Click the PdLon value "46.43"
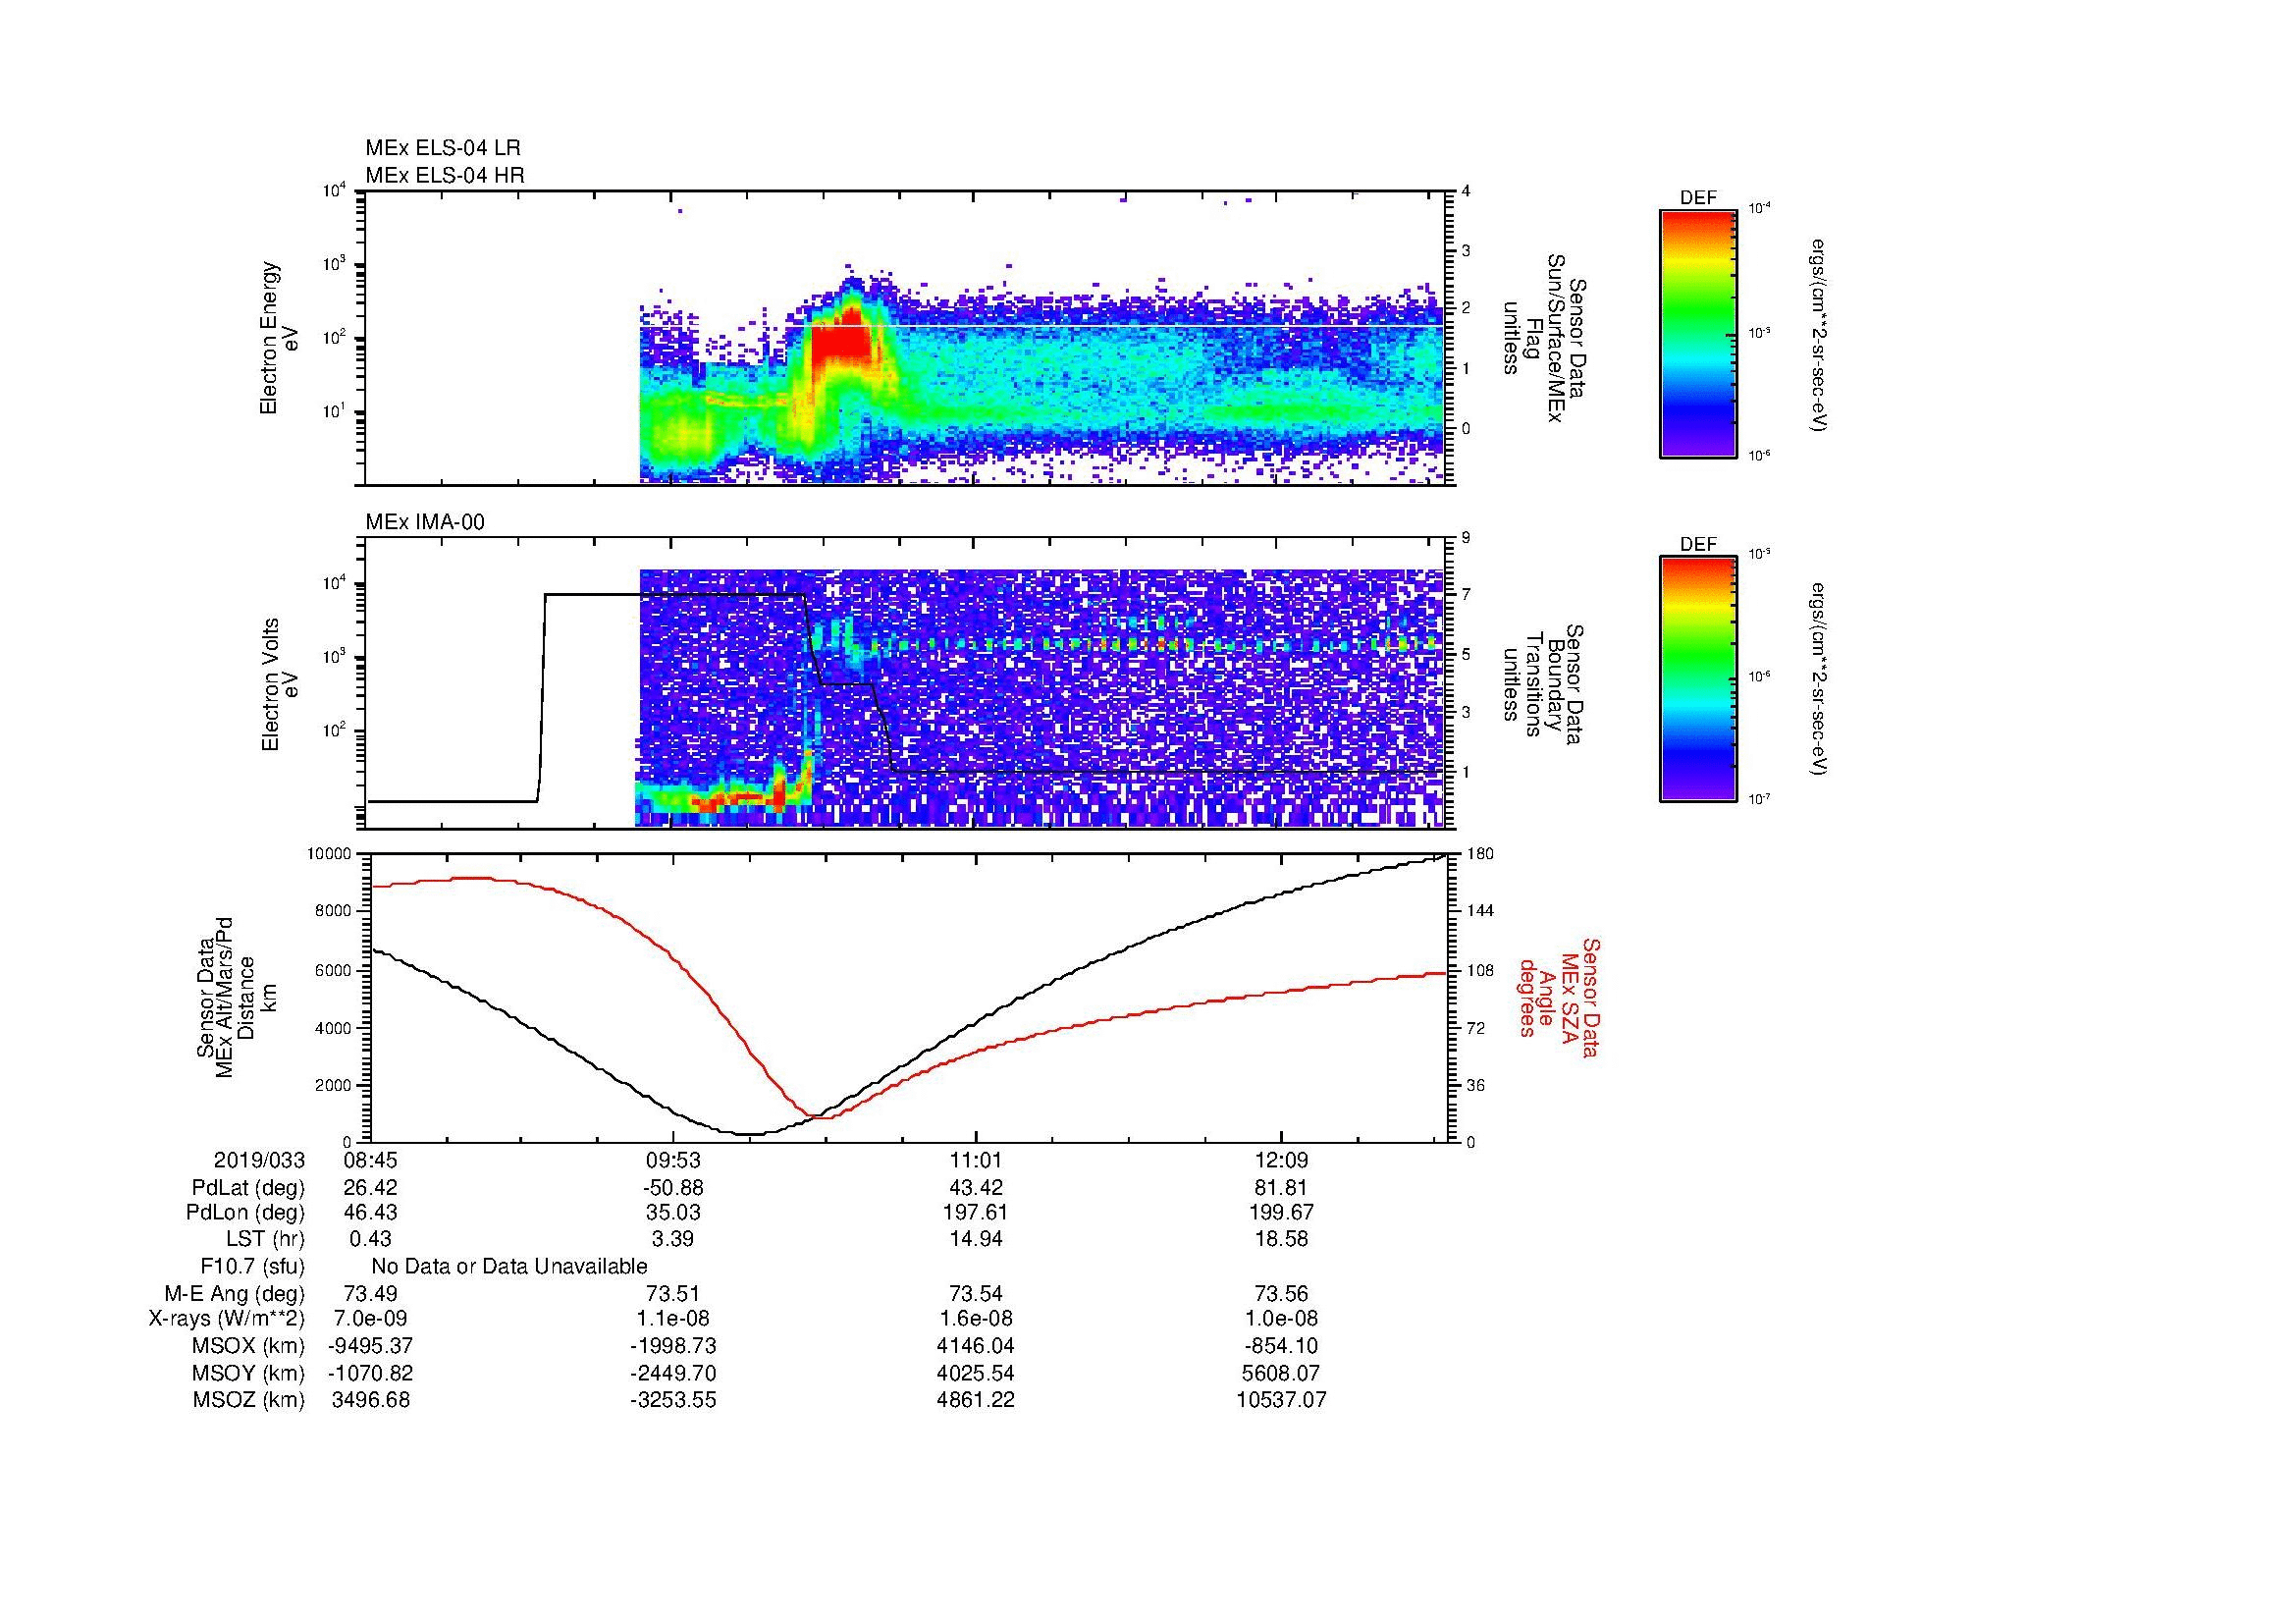This screenshot has height=1623, width=2296. pos(371,1212)
